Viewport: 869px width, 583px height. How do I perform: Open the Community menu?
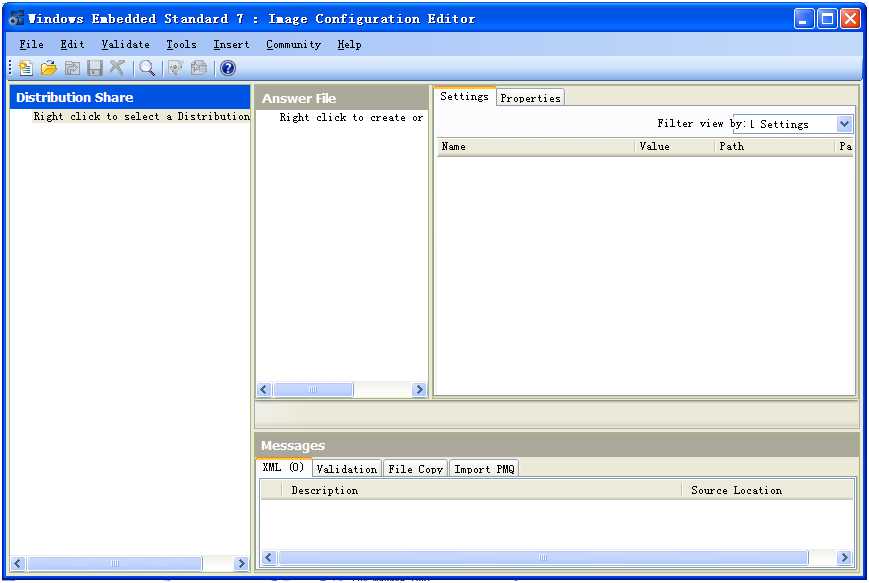point(293,44)
